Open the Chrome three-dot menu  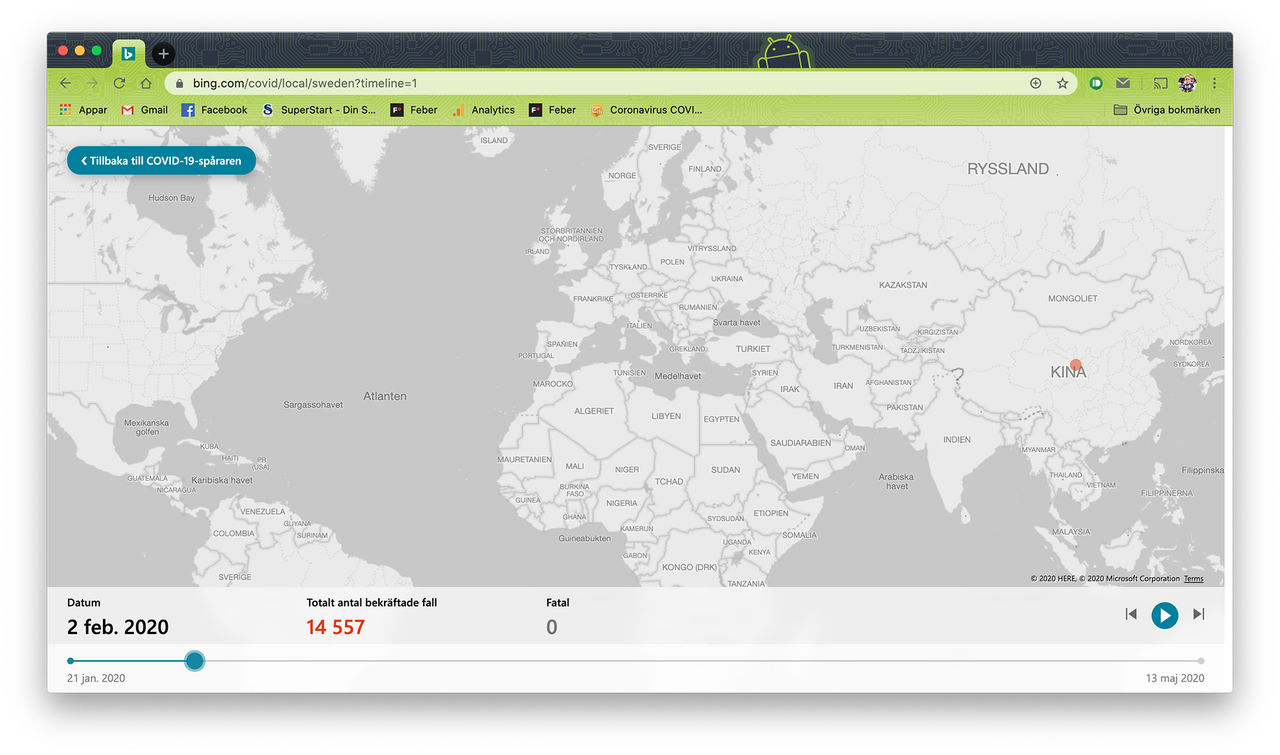pyautogui.click(x=1214, y=83)
